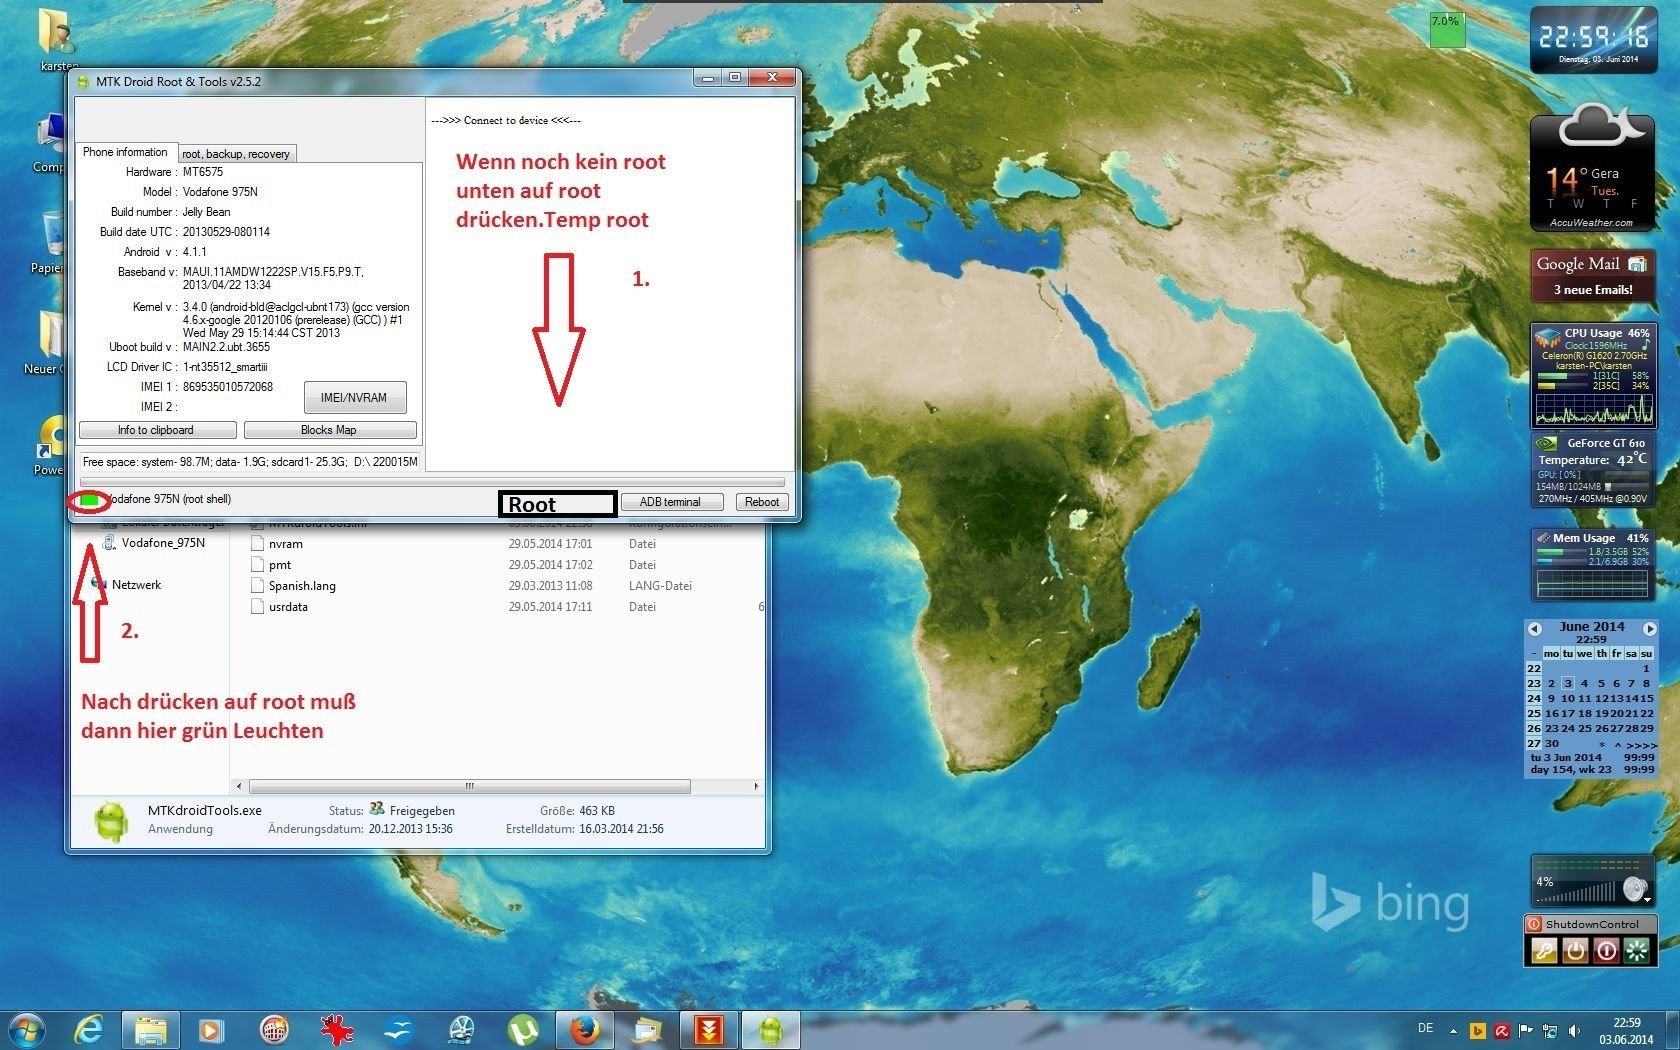Click the Explorer horizontal scrollbar
The width and height of the screenshot is (1680, 1050).
pos(469,786)
